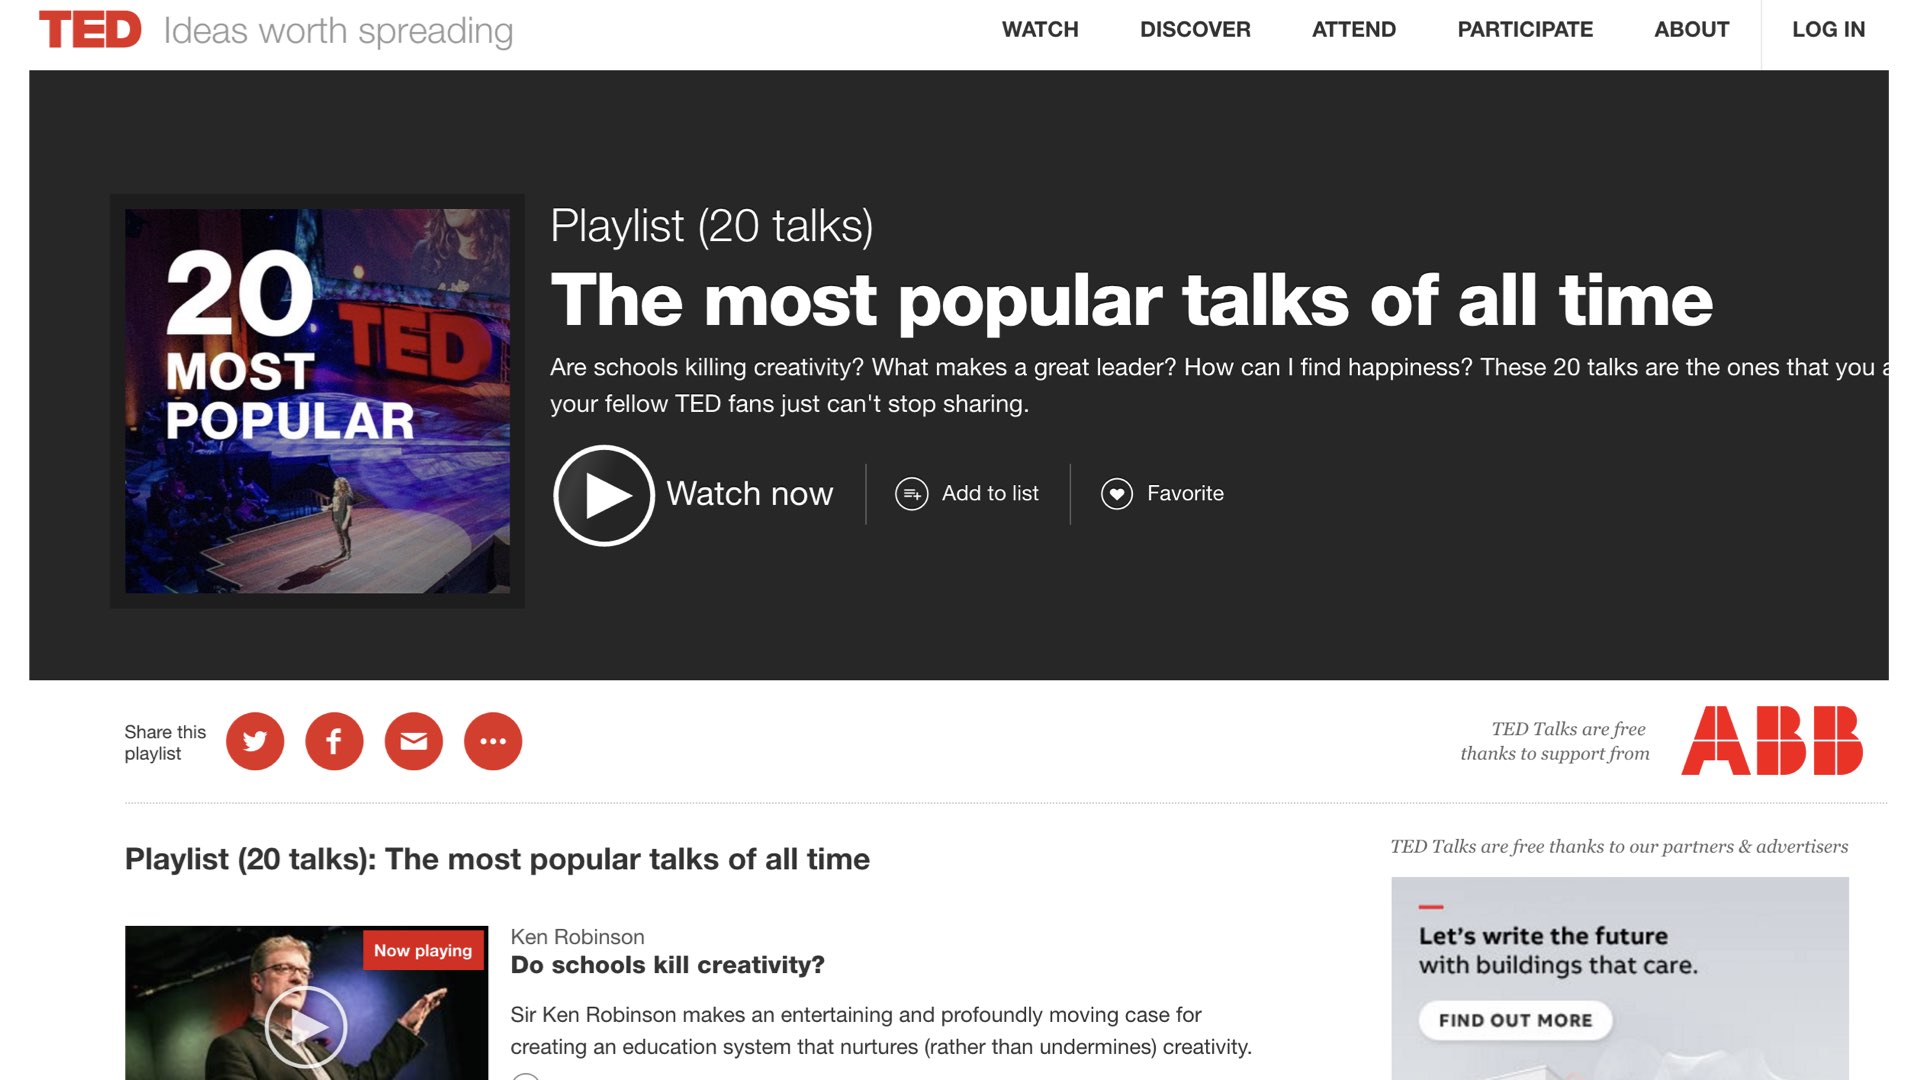The height and width of the screenshot is (1080, 1920).
Task: Click the Add to list label
Action: 990,493
